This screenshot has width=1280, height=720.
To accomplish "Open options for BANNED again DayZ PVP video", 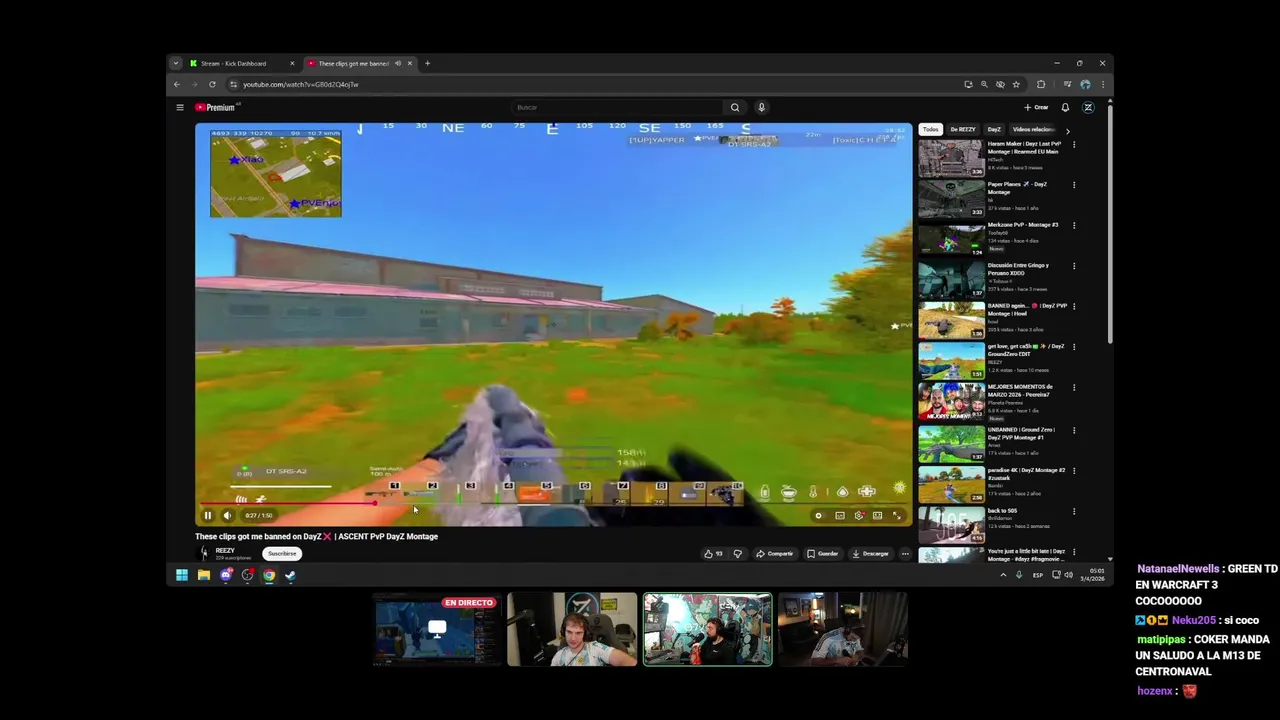I will tap(1074, 307).
